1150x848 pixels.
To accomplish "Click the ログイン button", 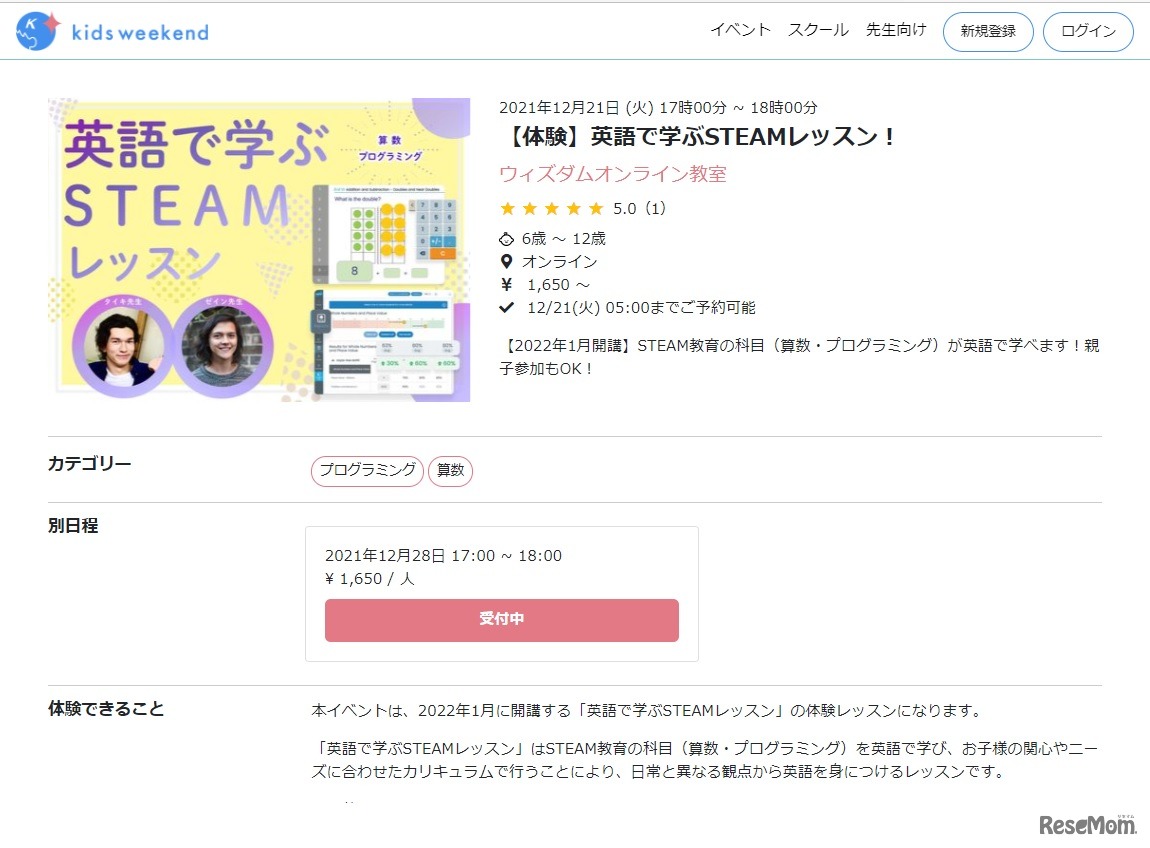I will 1088,32.
